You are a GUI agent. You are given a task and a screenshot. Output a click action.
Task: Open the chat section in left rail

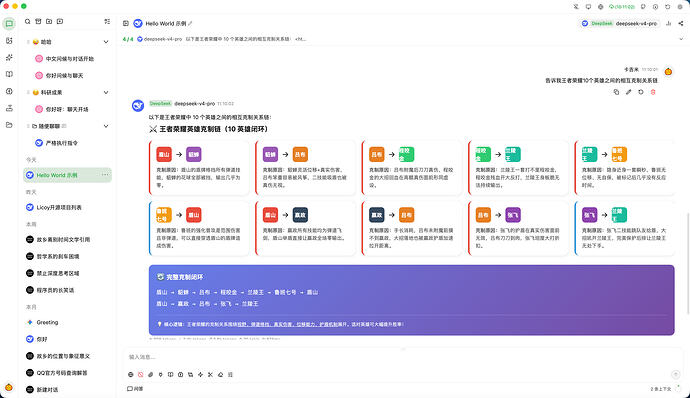pyautogui.click(x=9, y=23)
